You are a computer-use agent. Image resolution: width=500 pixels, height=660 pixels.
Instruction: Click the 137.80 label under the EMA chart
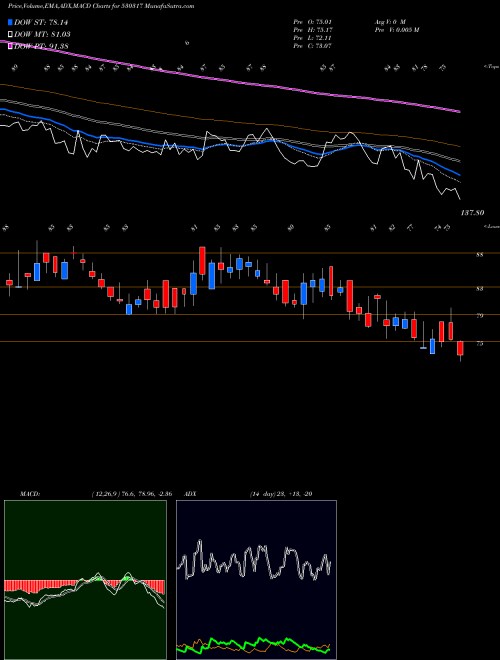pyautogui.click(x=472, y=213)
